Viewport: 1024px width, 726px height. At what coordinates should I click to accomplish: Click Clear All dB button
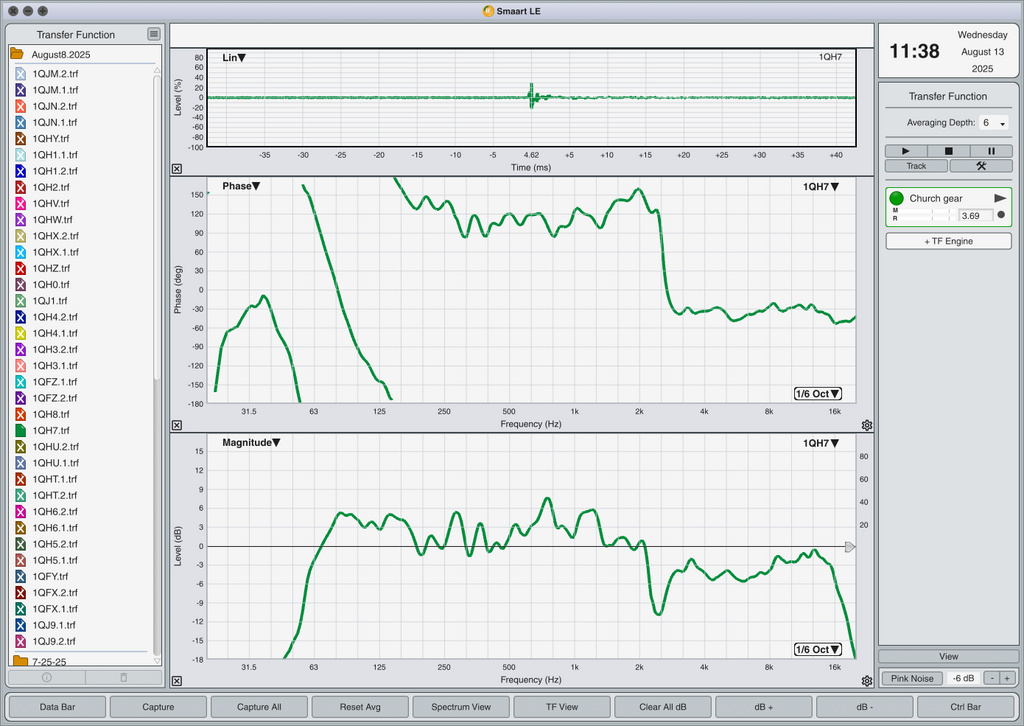coord(663,706)
